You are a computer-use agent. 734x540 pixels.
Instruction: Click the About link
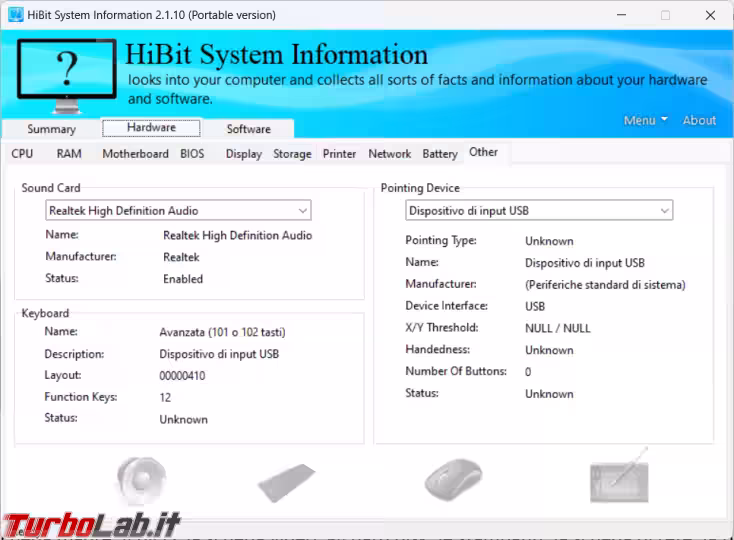(699, 120)
